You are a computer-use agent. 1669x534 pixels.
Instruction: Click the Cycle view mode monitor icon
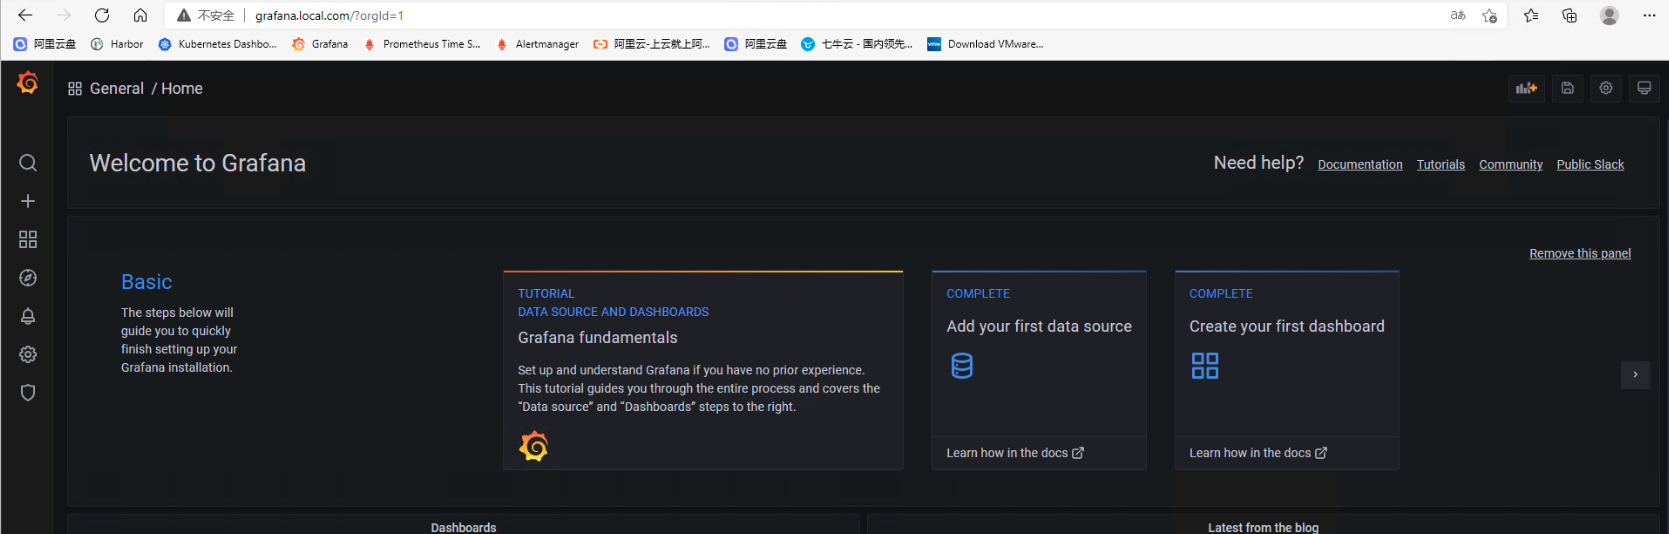tap(1644, 88)
